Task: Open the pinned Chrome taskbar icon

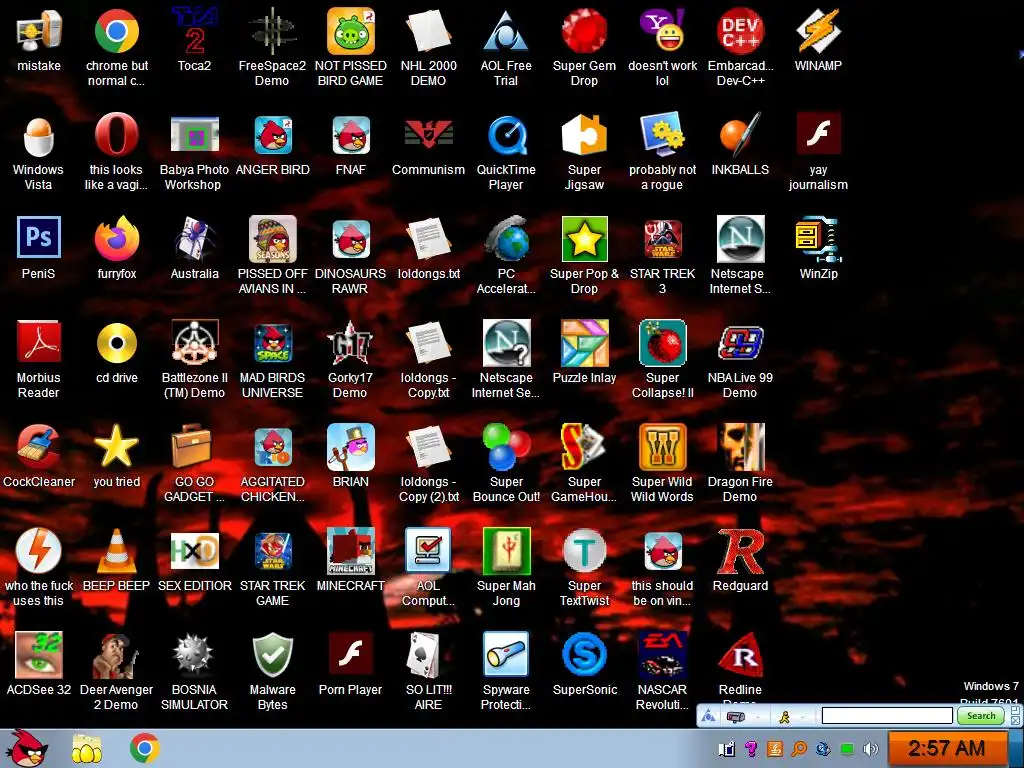Action: pyautogui.click(x=144, y=748)
